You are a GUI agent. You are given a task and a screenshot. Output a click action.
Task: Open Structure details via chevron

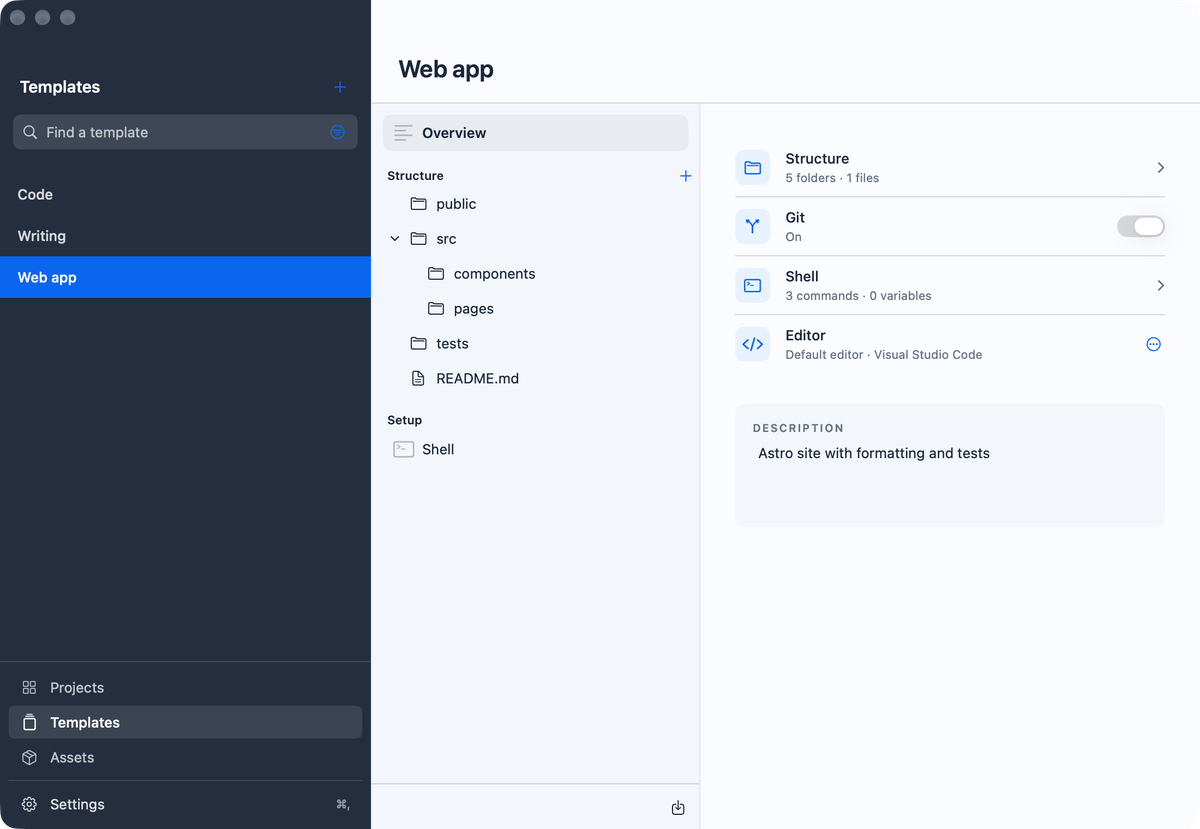(x=1161, y=168)
